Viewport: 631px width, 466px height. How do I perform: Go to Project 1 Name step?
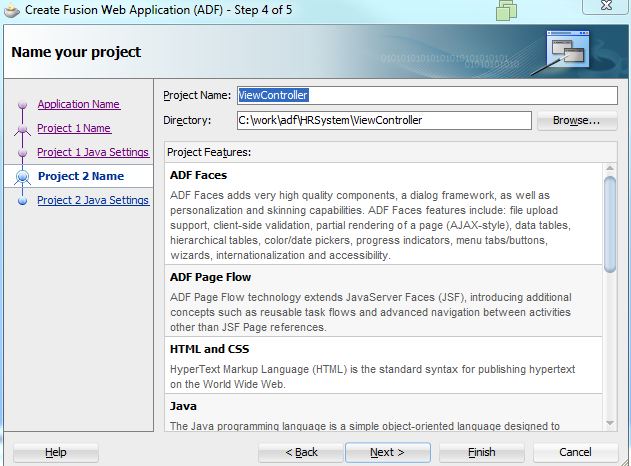(x=74, y=128)
